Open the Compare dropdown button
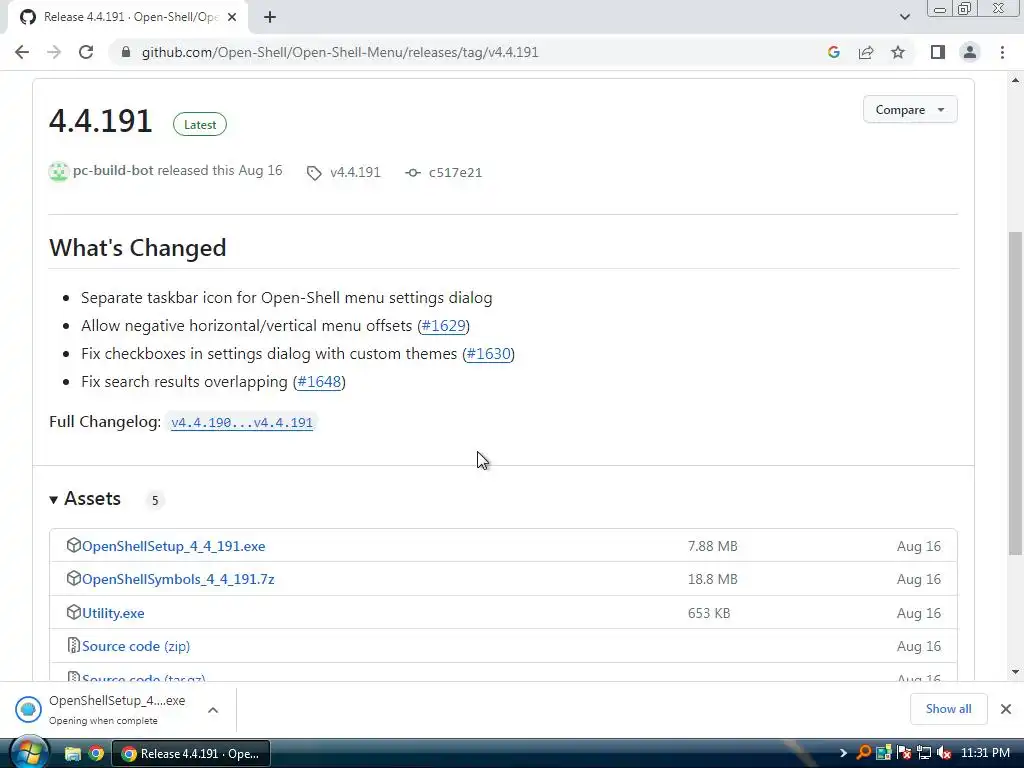1024x768 pixels. point(910,110)
